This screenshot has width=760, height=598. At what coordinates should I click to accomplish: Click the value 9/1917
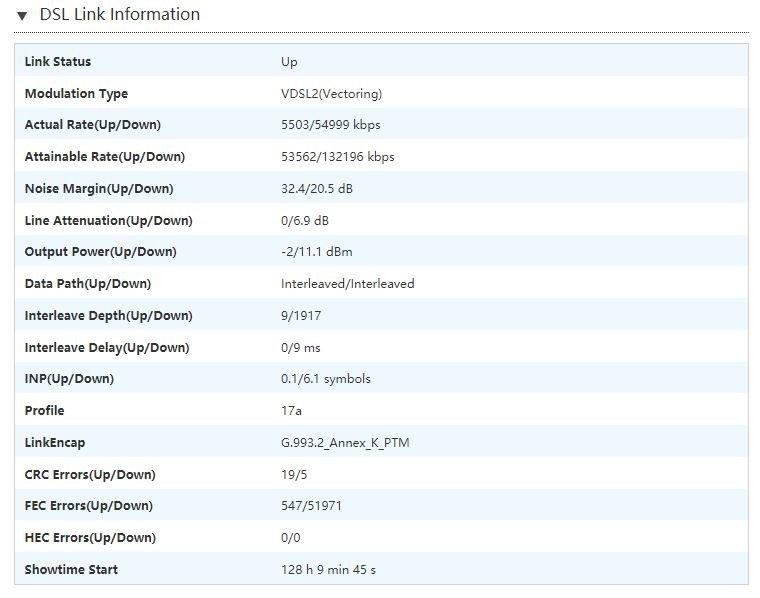[x=301, y=315]
